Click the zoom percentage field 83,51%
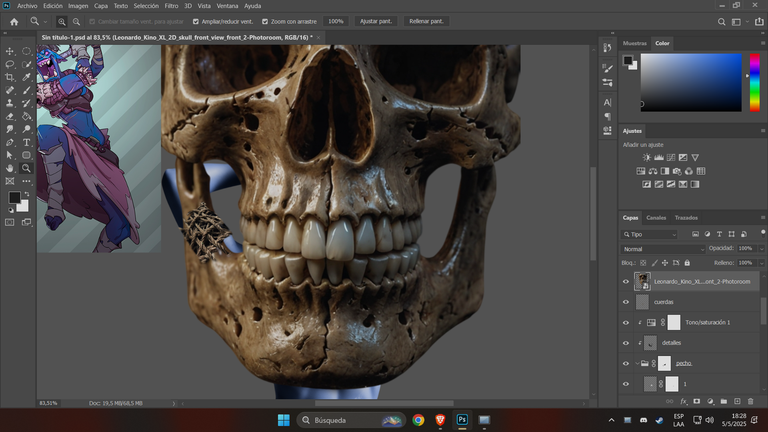 [x=48, y=403]
